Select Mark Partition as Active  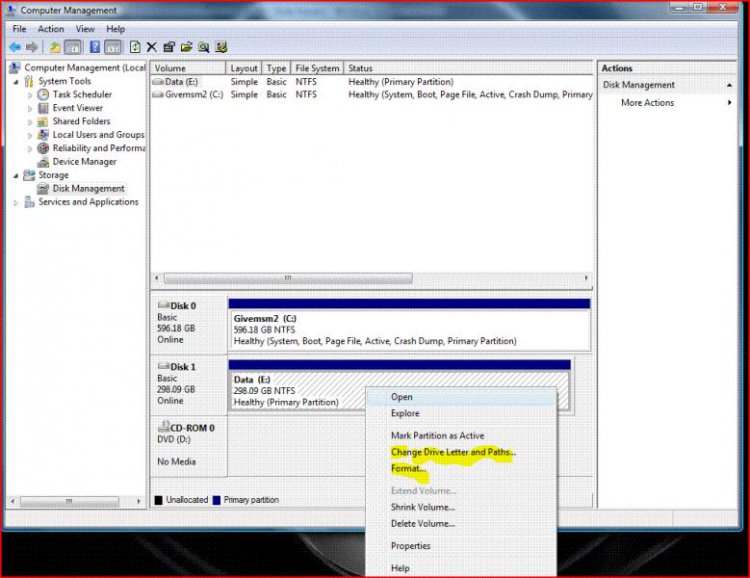tap(461, 435)
